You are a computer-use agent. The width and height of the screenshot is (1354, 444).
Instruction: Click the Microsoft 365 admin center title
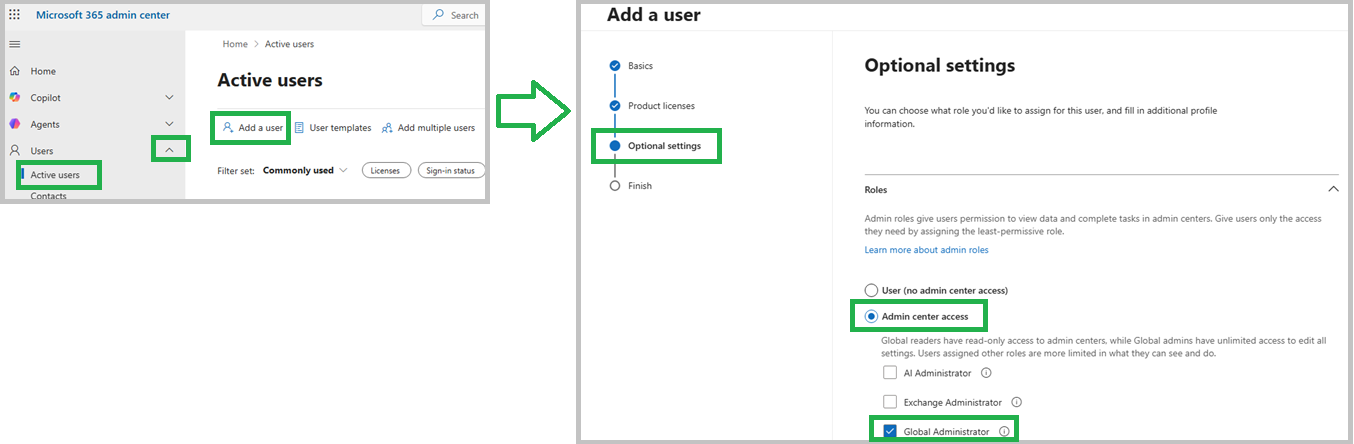103,15
